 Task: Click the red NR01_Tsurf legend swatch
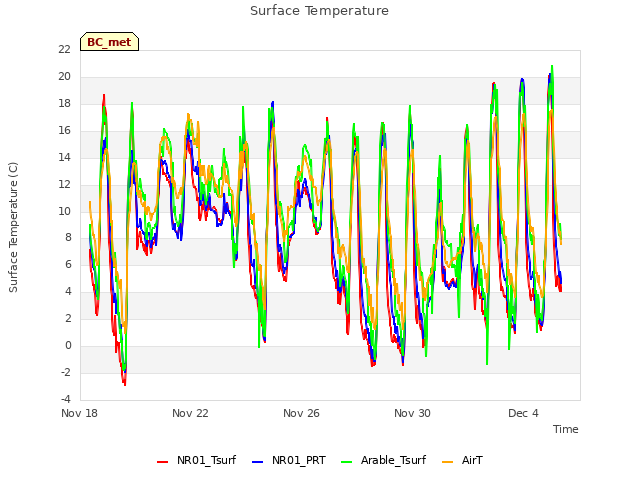click(162, 462)
